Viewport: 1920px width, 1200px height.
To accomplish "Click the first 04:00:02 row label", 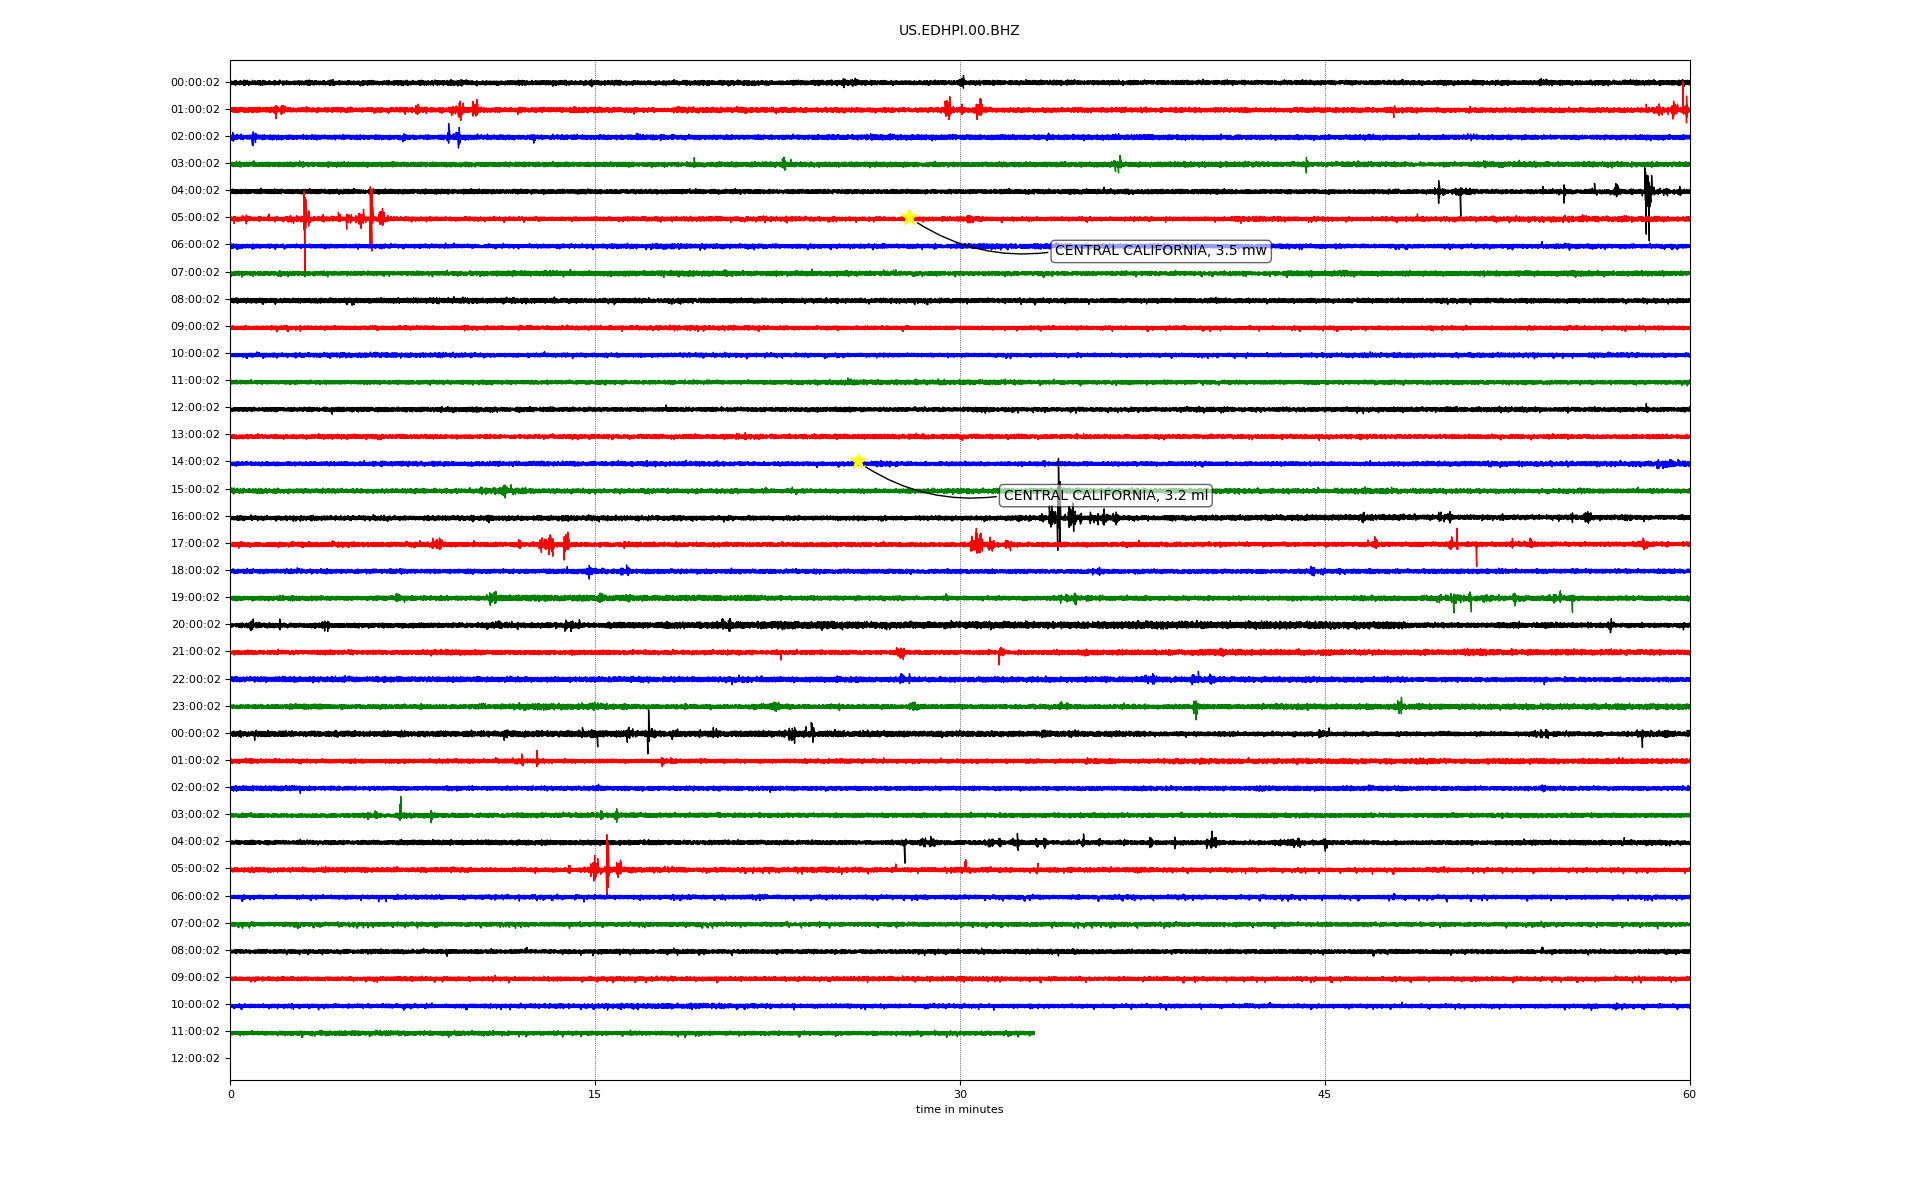I will [195, 191].
